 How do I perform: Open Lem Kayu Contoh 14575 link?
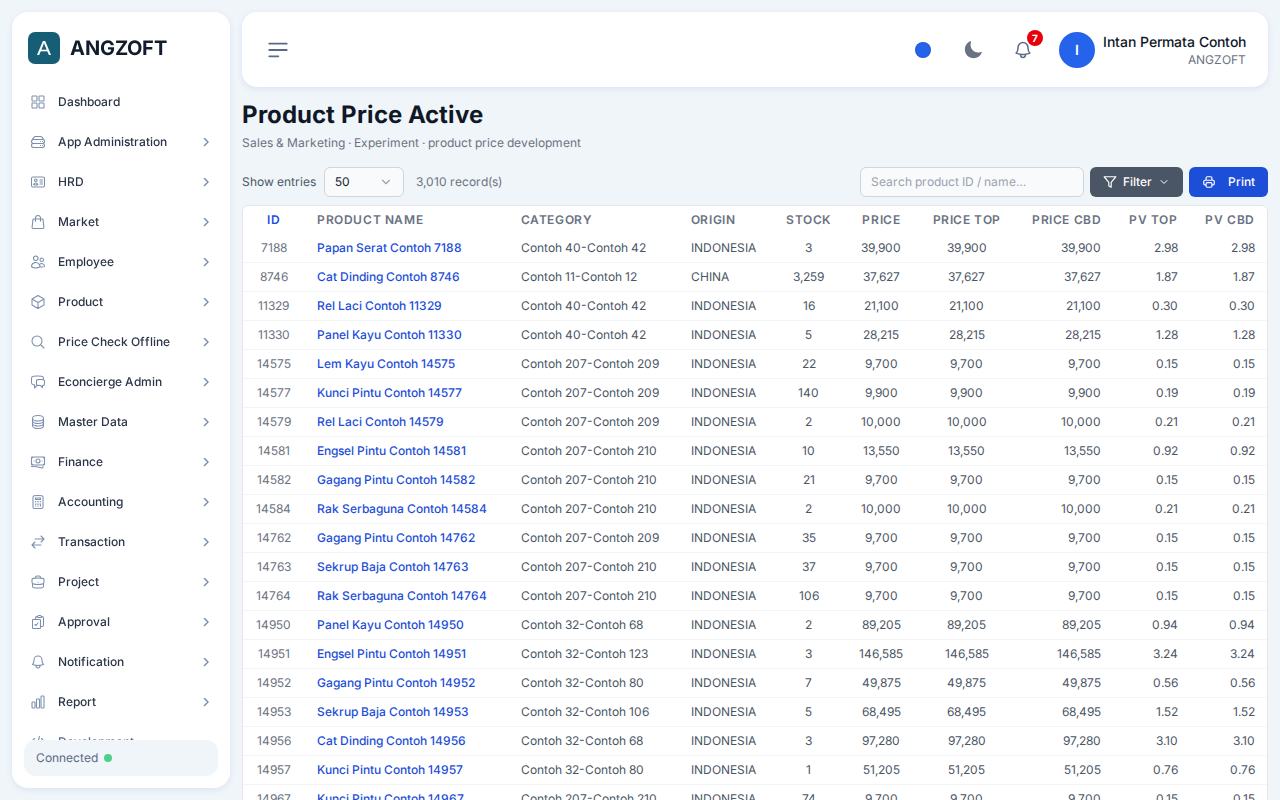pyautogui.click(x=386, y=364)
